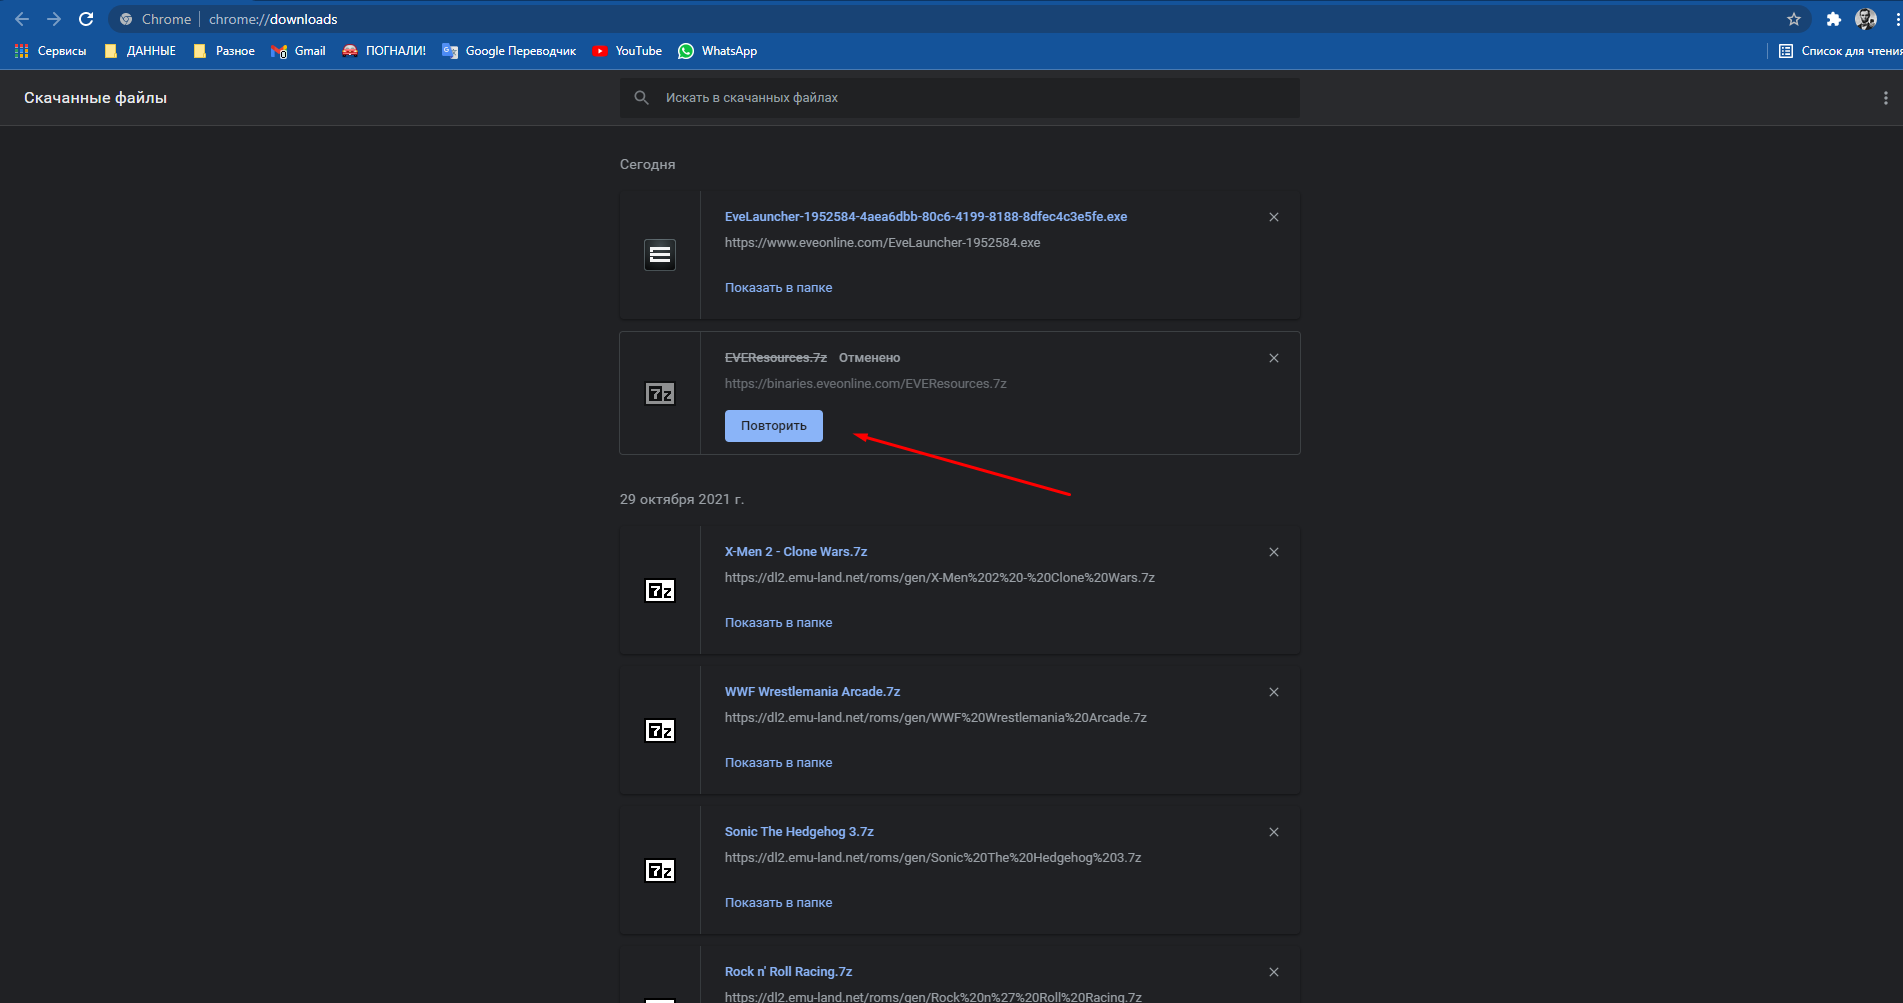Open the WWF Wrestlemania Arcade.7z file
The width and height of the screenshot is (1903, 1003).
(812, 692)
